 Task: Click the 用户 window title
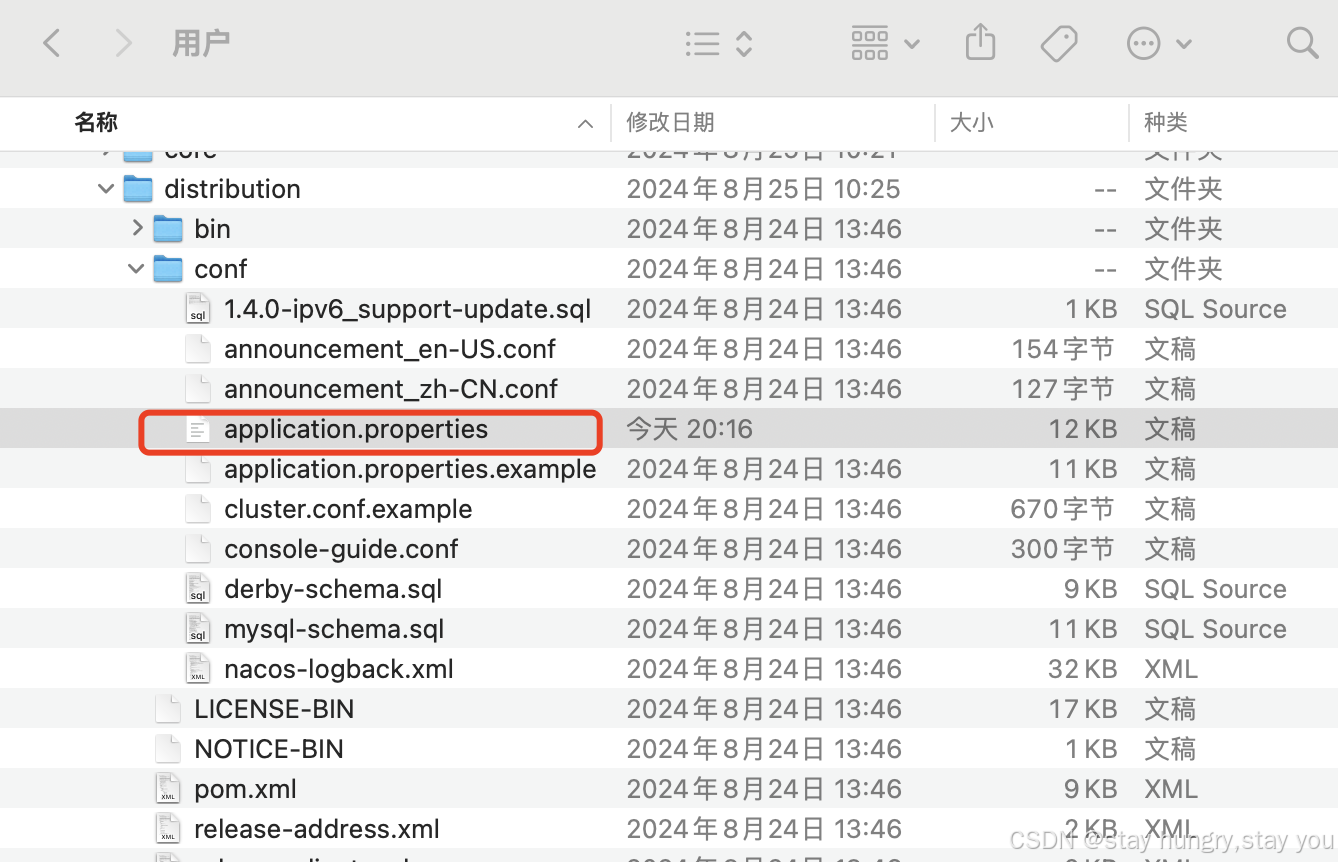coord(201,43)
